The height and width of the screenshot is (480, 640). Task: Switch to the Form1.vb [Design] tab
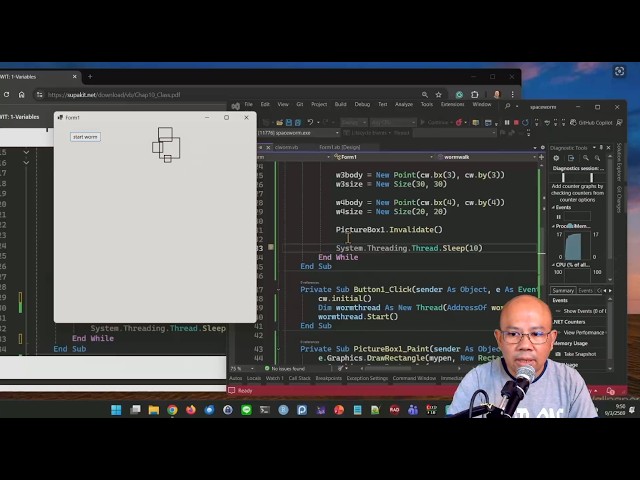pos(340,147)
